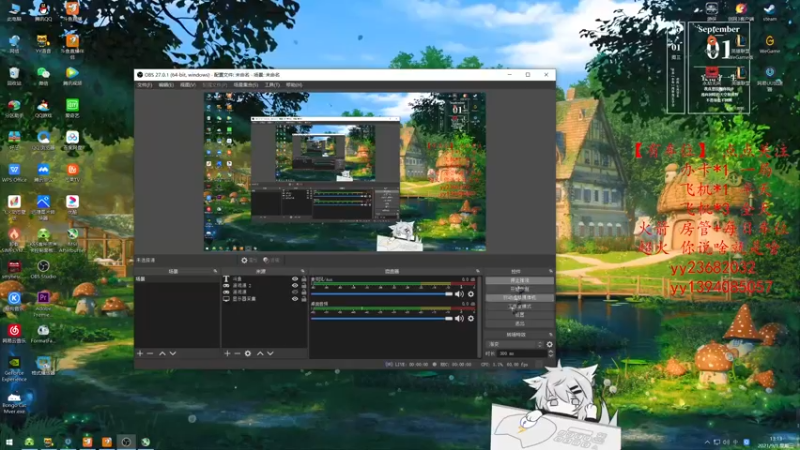Screen dimensions: 800x450
Task: Open scene transition properties gear
Action: [x=549, y=344]
